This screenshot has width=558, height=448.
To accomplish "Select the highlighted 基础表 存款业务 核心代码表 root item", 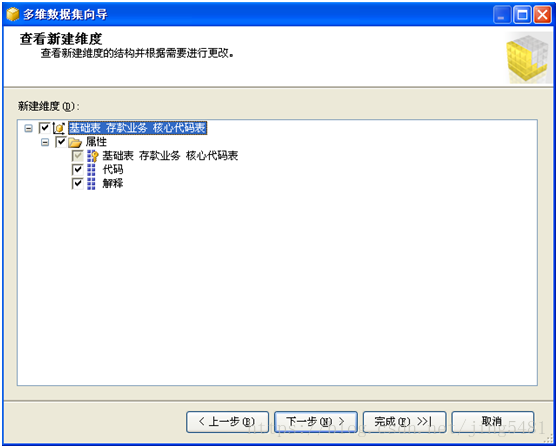I will click(x=137, y=128).
